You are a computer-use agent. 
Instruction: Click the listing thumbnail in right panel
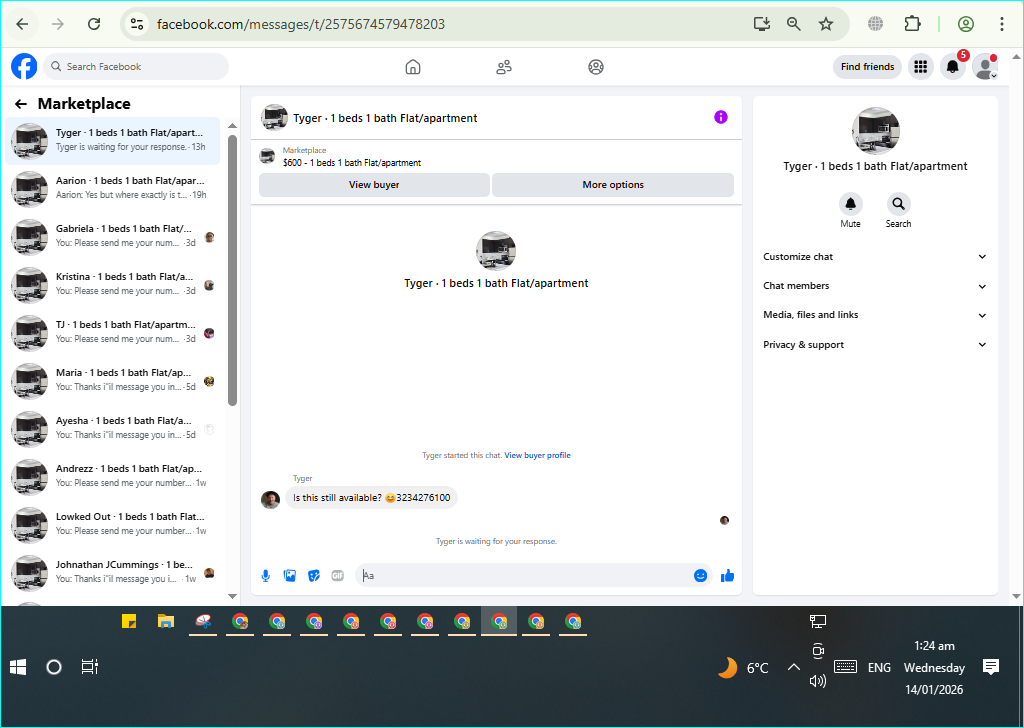point(876,131)
